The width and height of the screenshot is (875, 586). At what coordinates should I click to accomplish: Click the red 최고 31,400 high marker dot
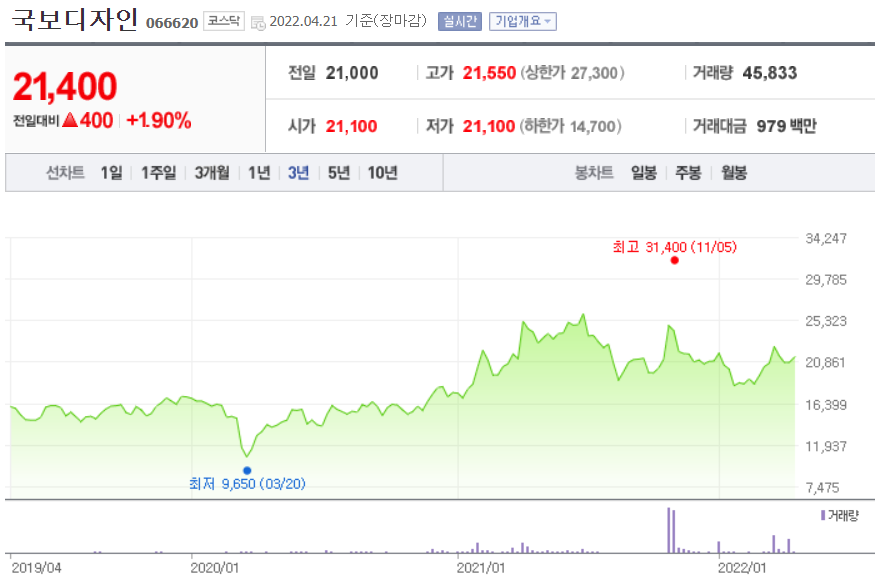(x=675, y=260)
